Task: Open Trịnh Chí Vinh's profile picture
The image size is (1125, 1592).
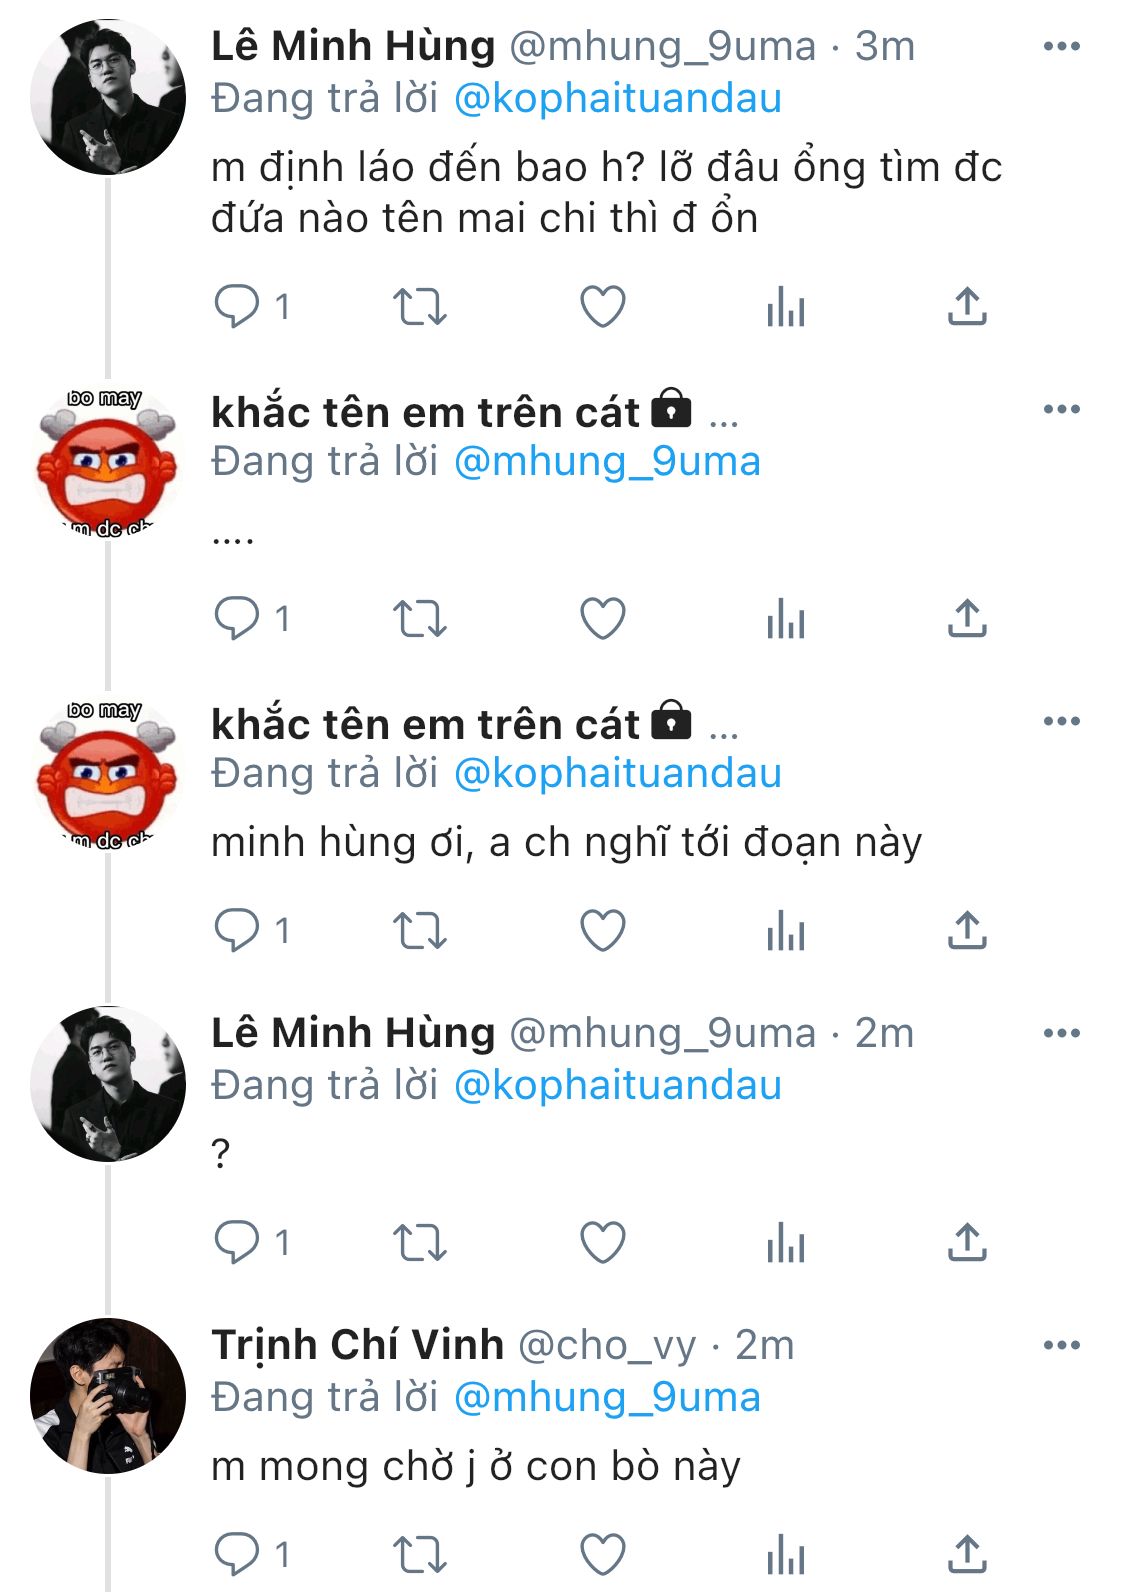Action: [x=108, y=1395]
